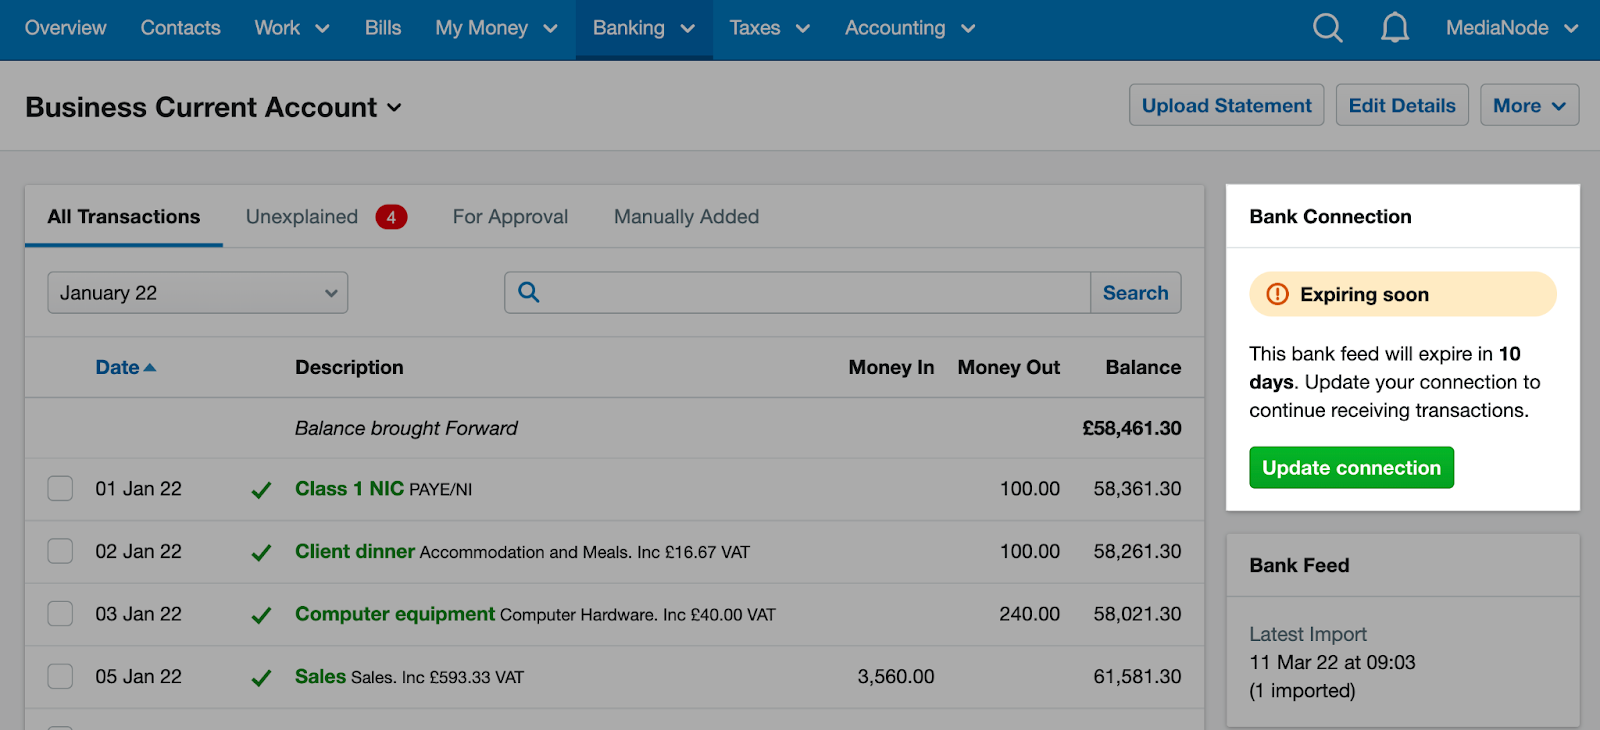Open search via magnifier icon in header
Viewport: 1600px width, 730px height.
(1327, 28)
